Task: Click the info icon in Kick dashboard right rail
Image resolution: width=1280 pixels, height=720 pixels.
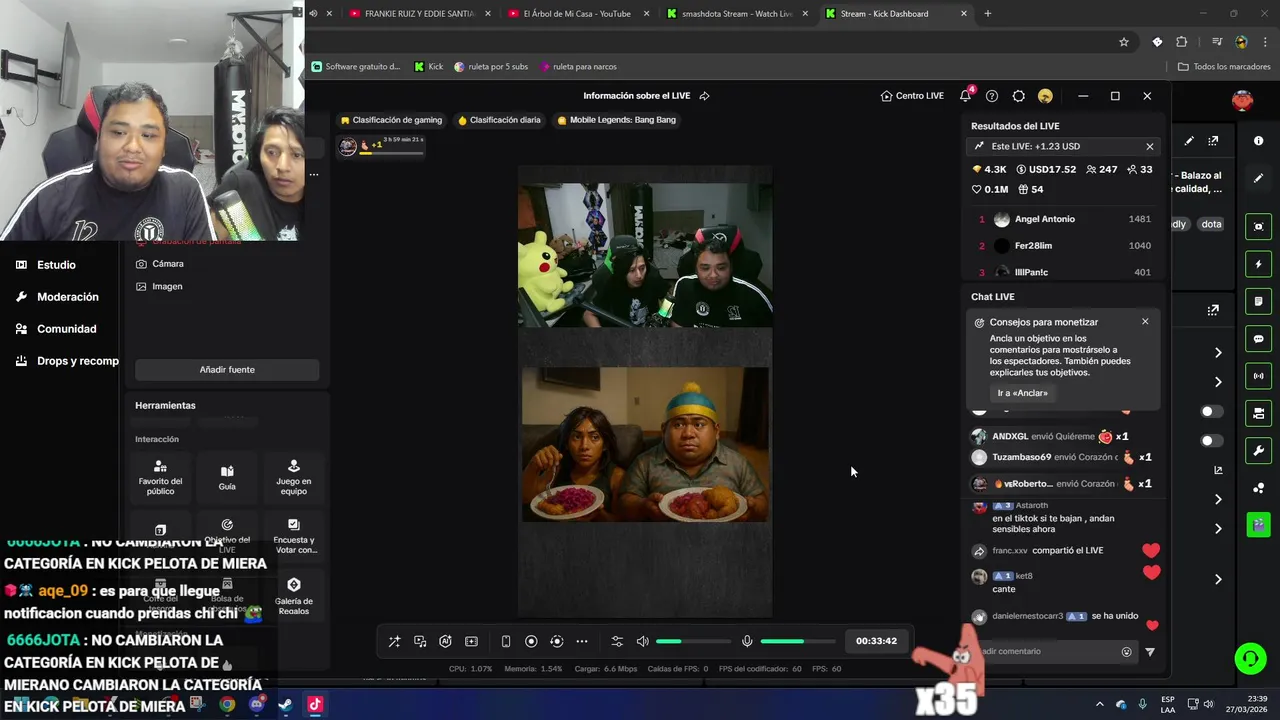Action: pyautogui.click(x=1259, y=141)
